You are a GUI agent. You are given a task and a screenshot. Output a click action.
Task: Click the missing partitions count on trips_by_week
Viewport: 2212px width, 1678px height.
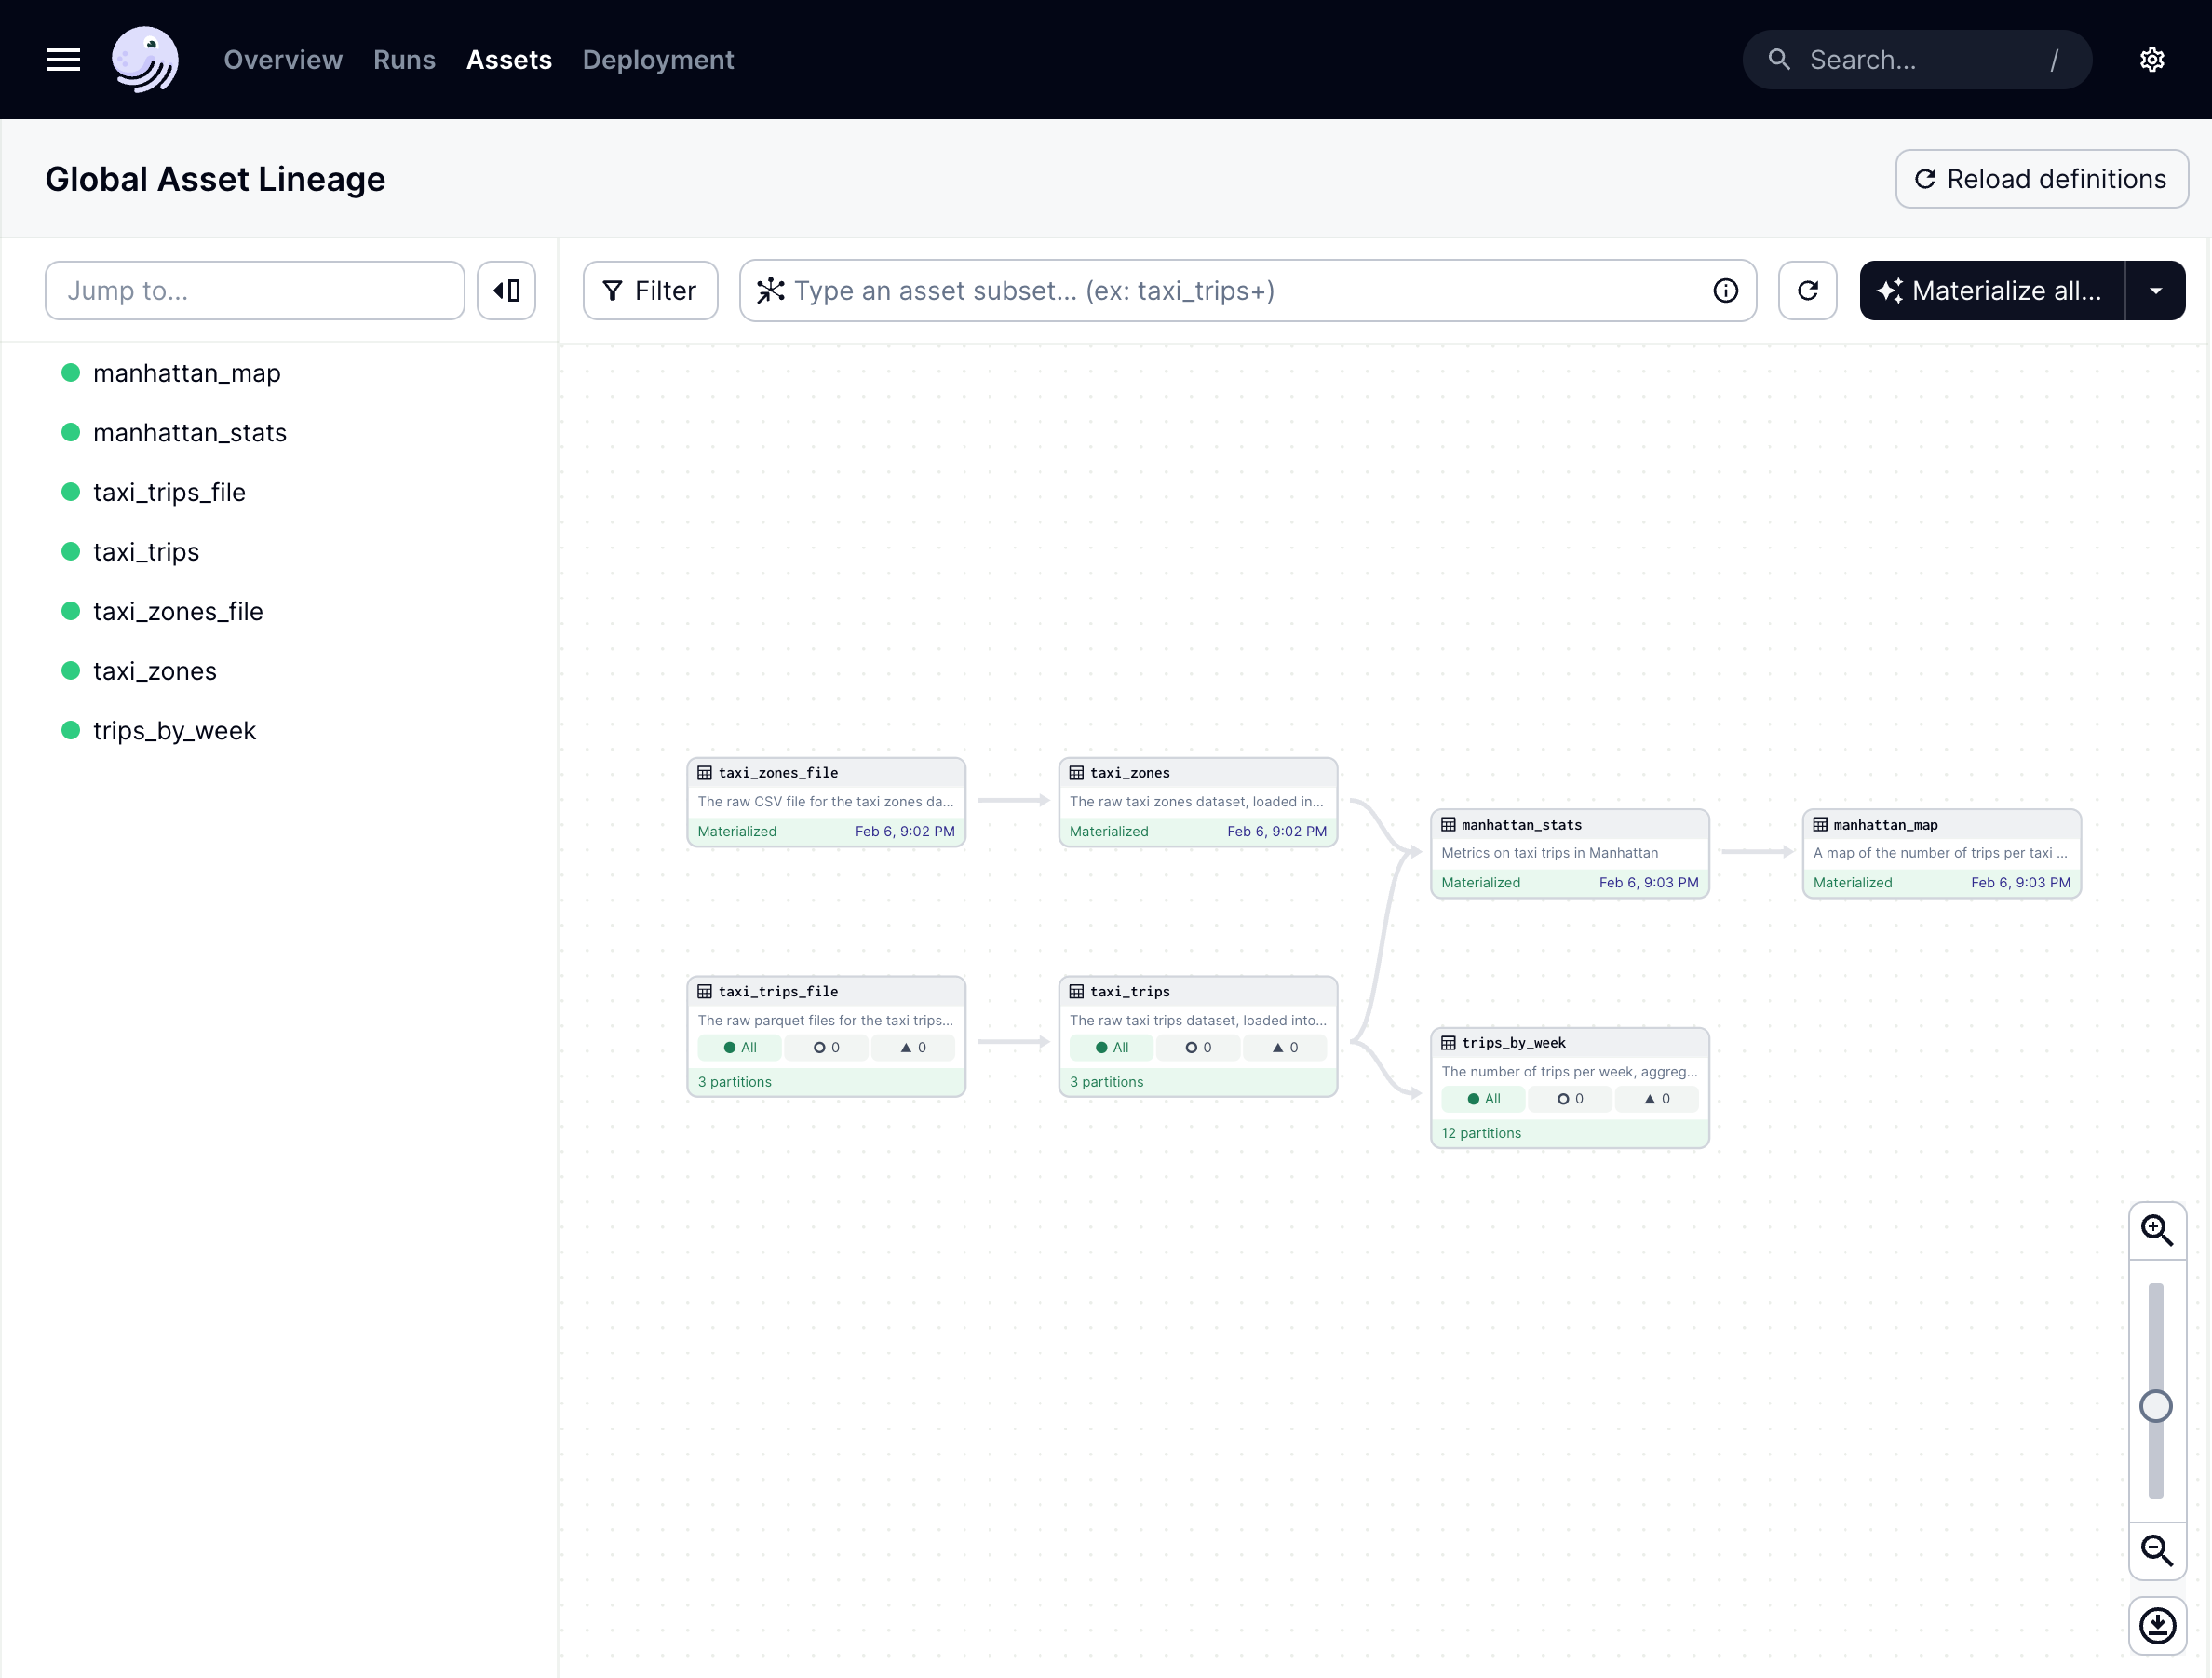tap(1570, 1099)
